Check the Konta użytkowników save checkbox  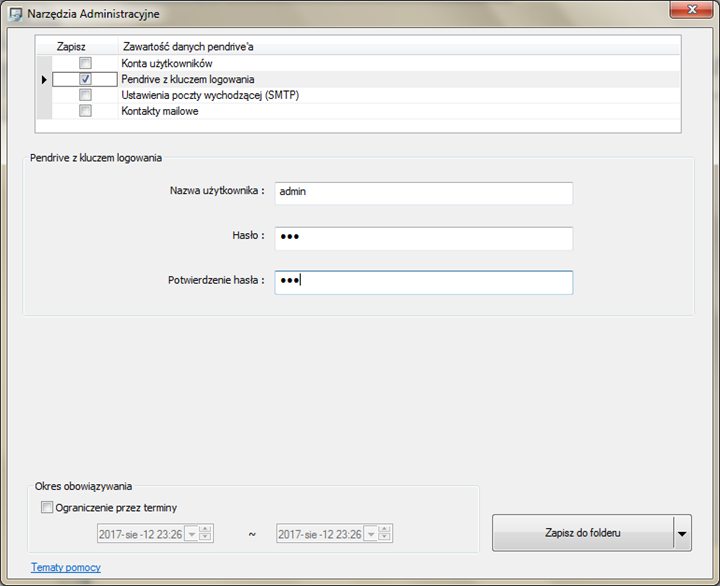click(x=85, y=63)
